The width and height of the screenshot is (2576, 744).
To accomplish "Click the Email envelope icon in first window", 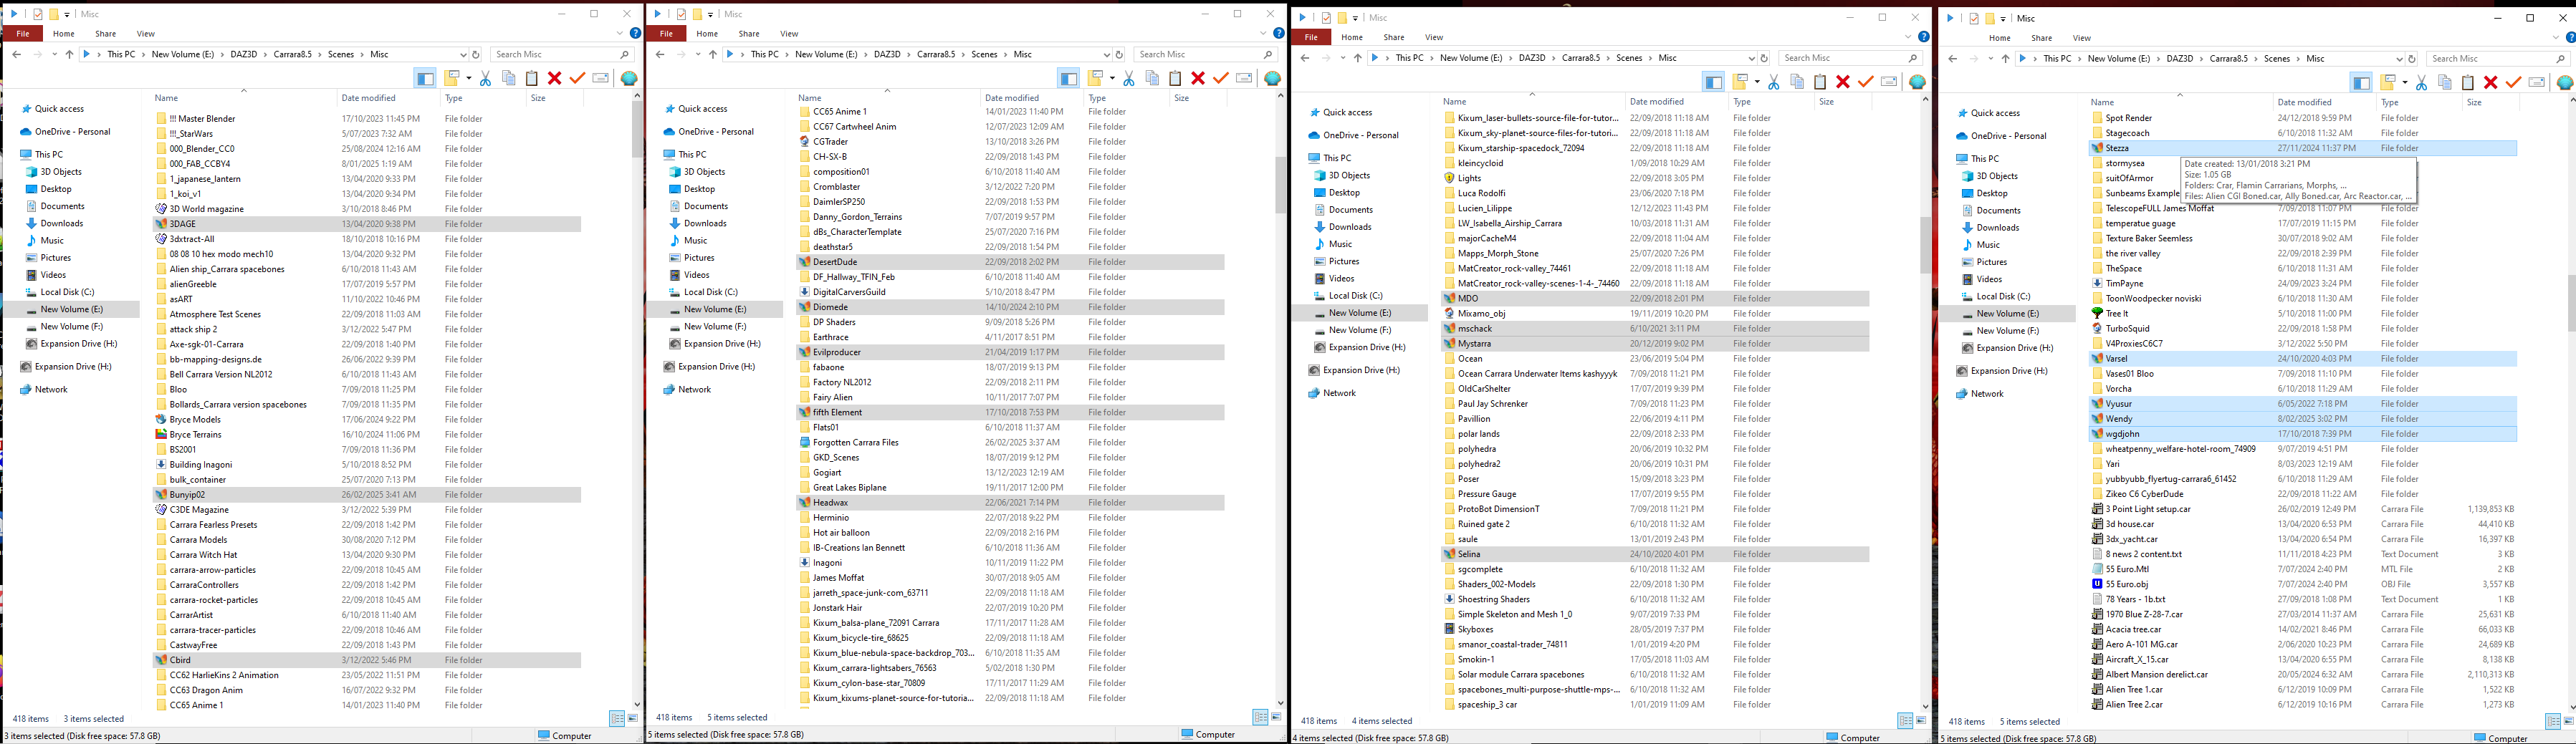I will coord(601,78).
